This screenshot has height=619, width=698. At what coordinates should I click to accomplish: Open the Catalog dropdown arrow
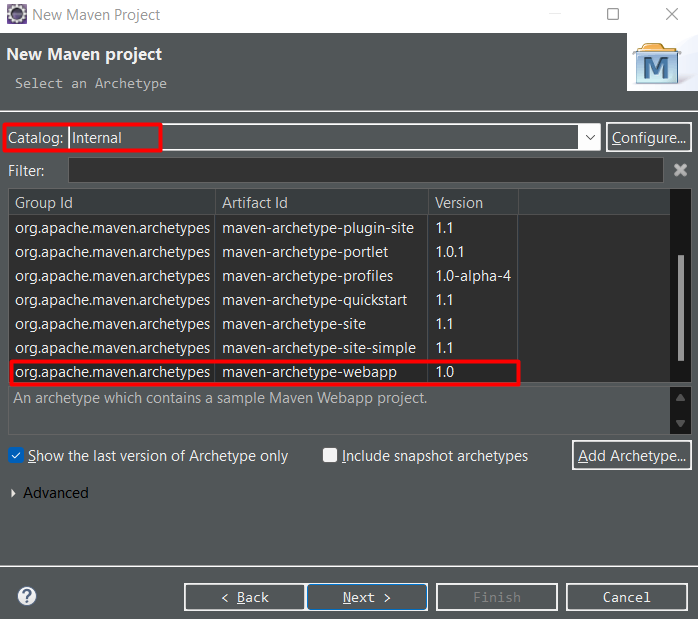coord(590,138)
